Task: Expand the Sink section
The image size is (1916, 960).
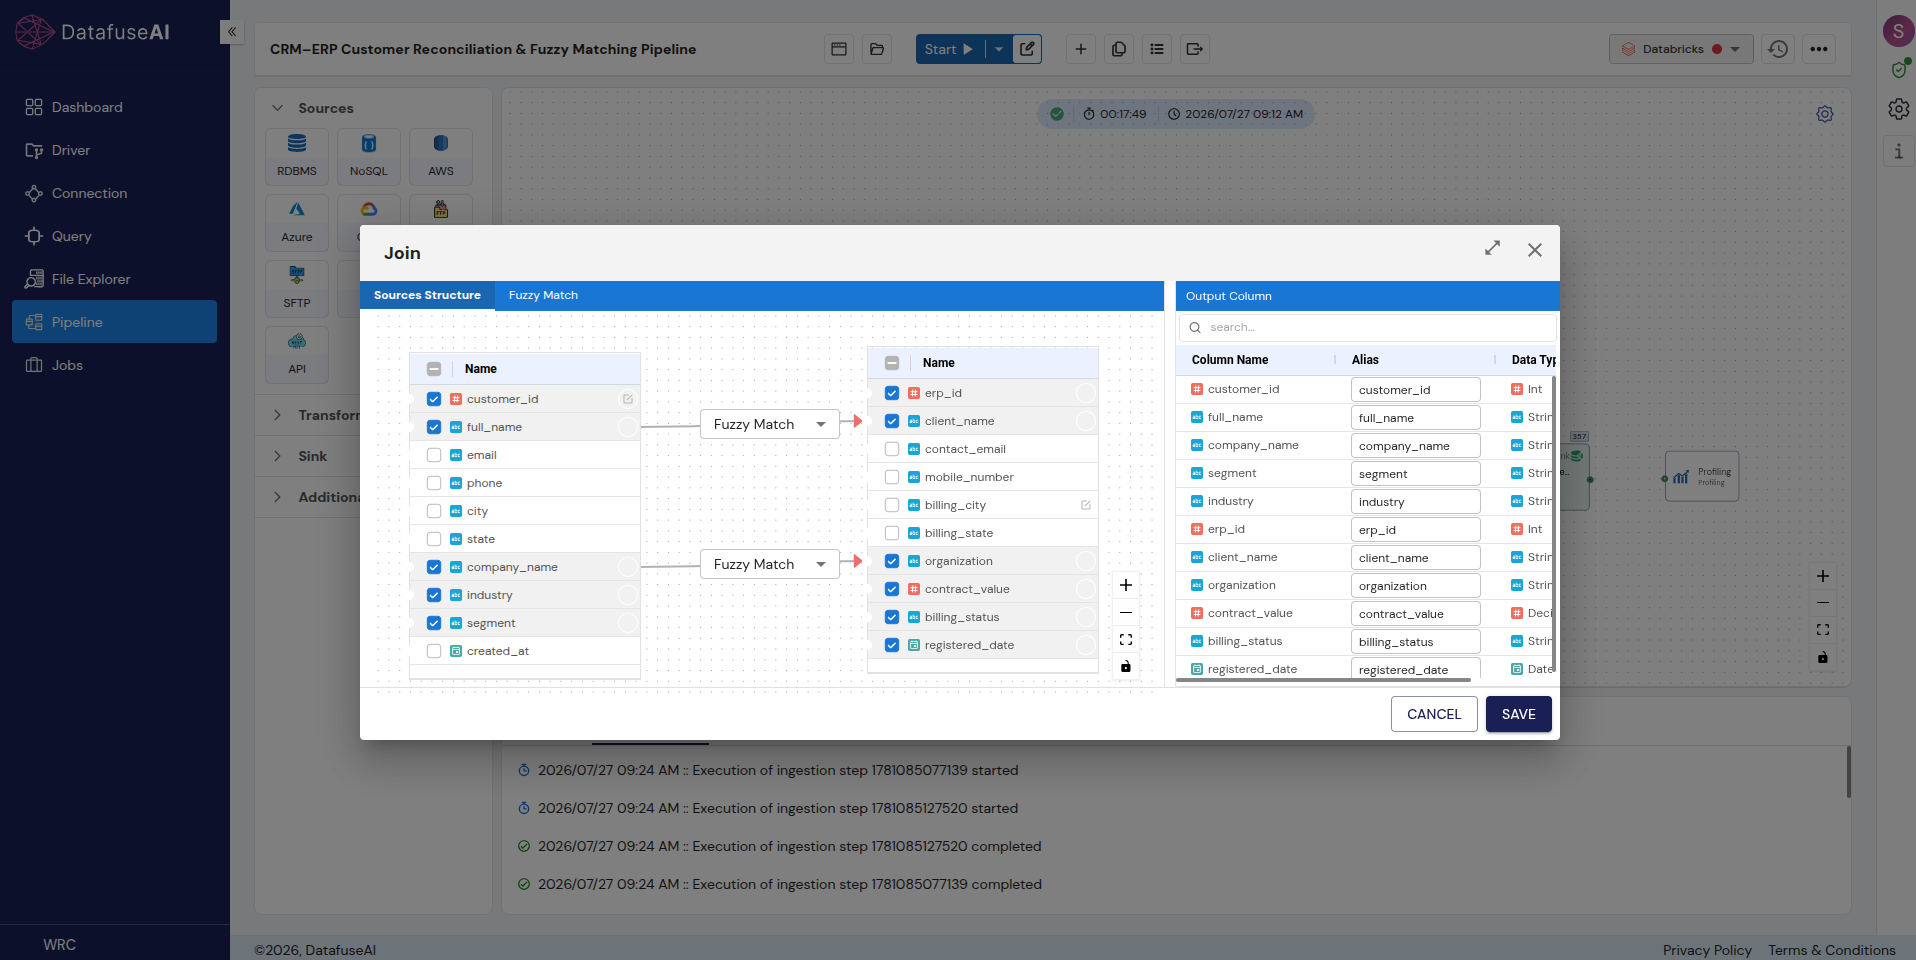Action: tap(277, 456)
